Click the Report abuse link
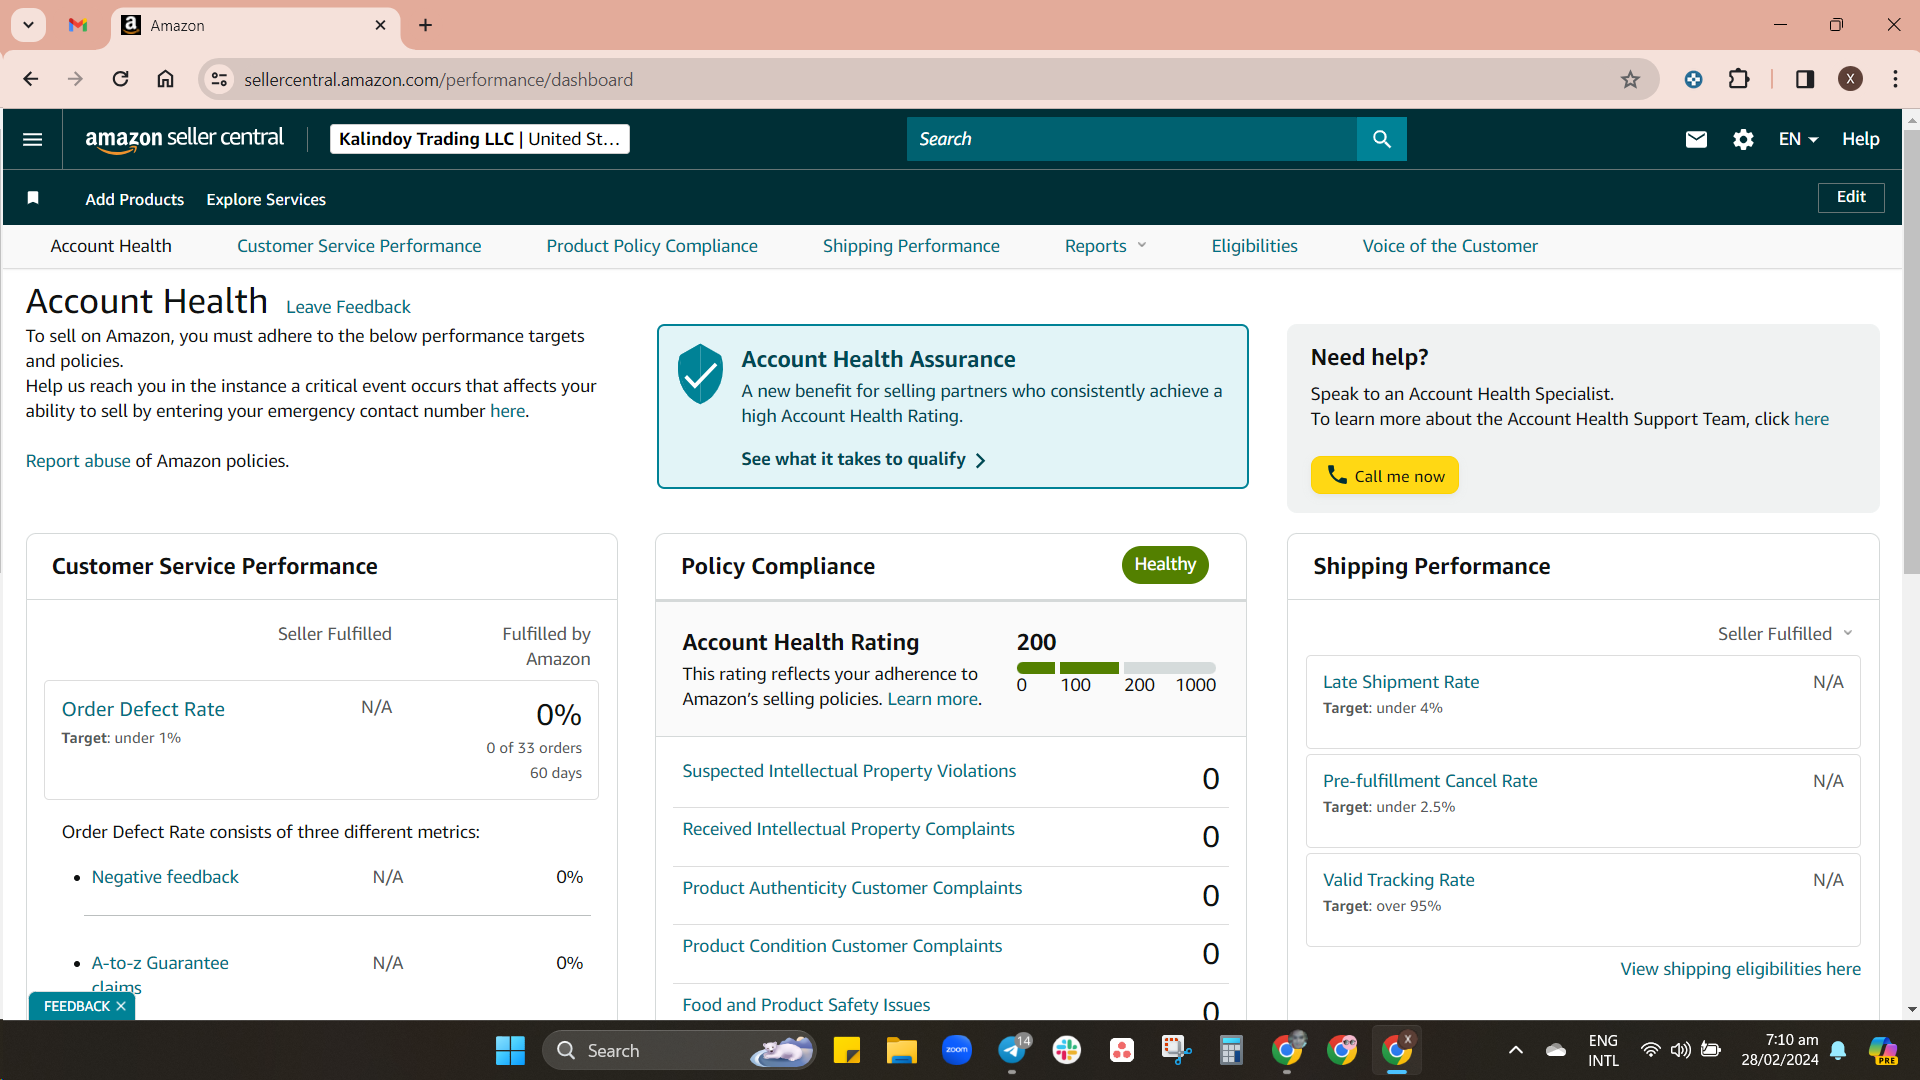Viewport: 1920px width, 1080px height. click(x=78, y=461)
